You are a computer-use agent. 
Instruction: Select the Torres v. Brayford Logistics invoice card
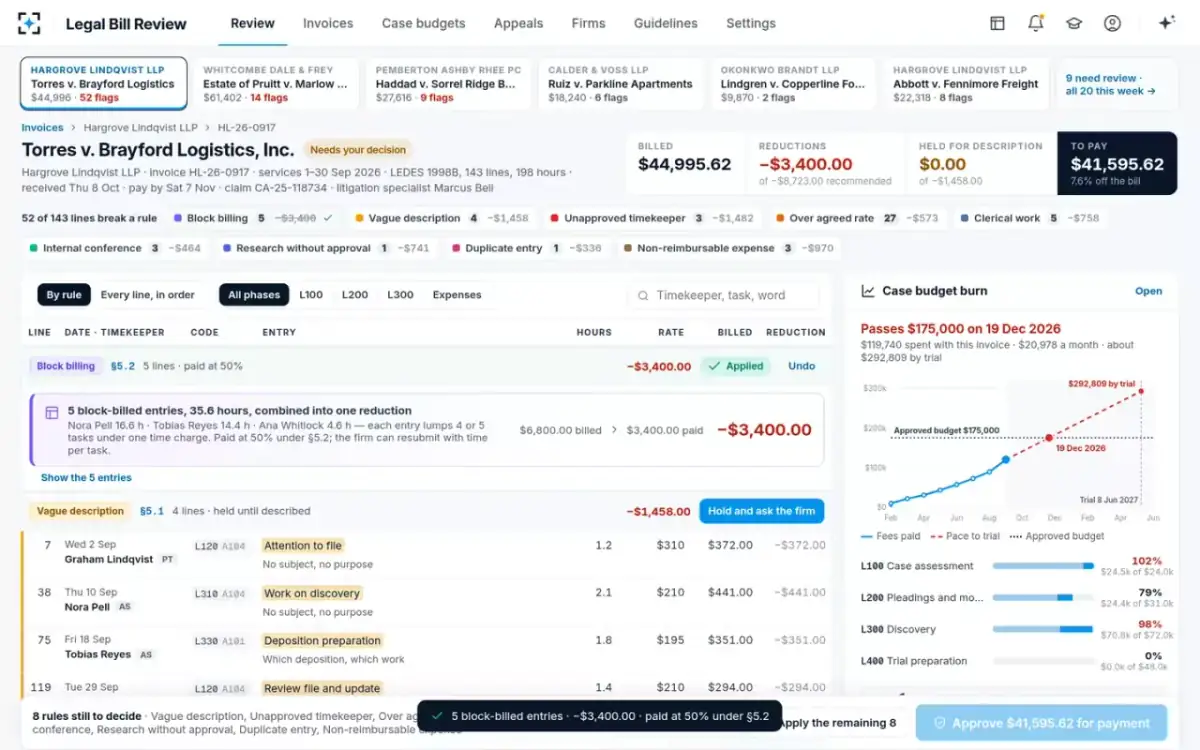pyautogui.click(x=104, y=84)
